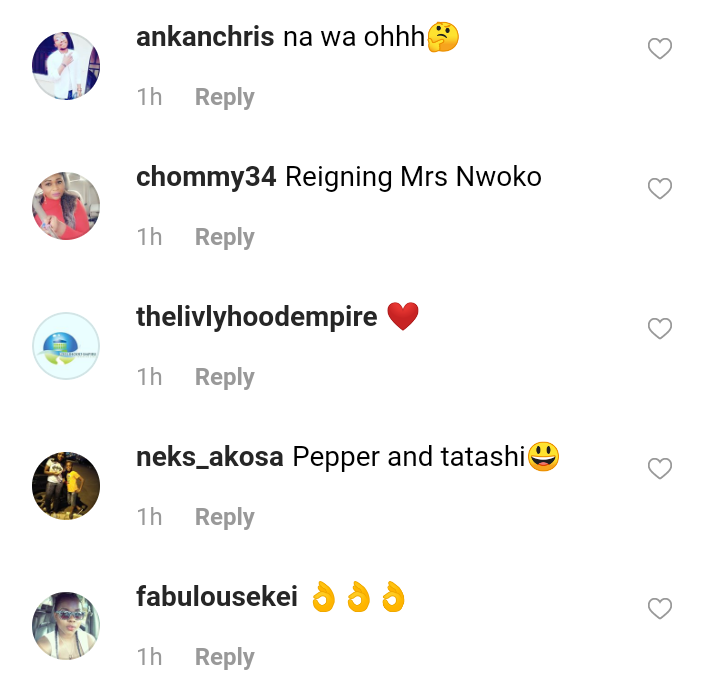Reply to ankanchris's comment
The width and height of the screenshot is (720, 694).
point(224,98)
